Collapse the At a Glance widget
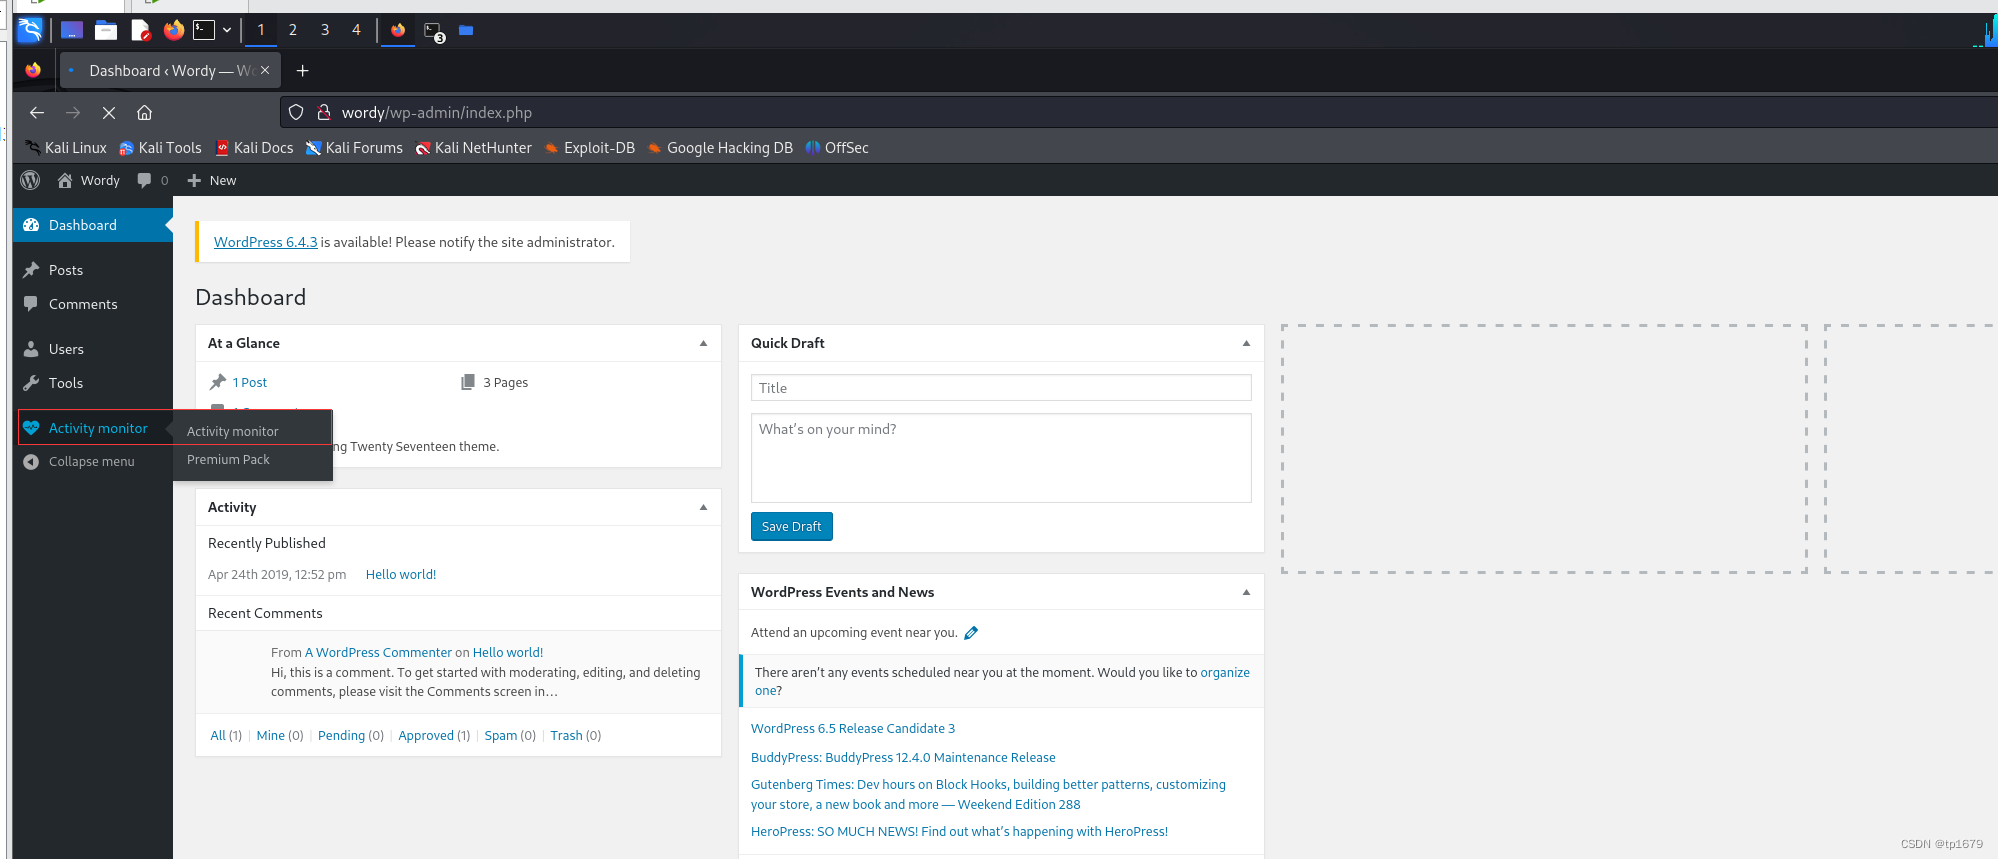The height and width of the screenshot is (859, 1998). click(x=703, y=343)
